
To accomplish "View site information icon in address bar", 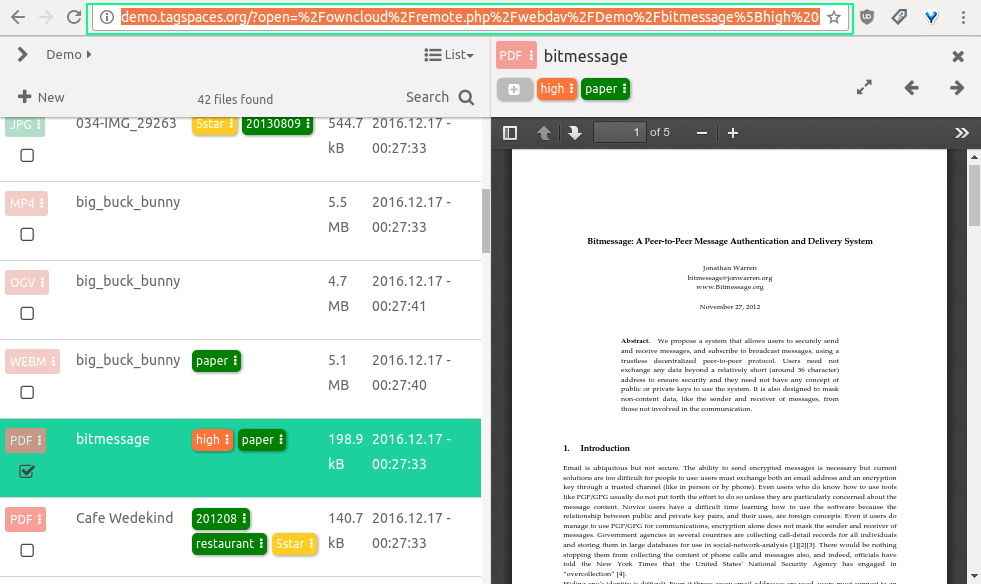I will (x=107, y=18).
